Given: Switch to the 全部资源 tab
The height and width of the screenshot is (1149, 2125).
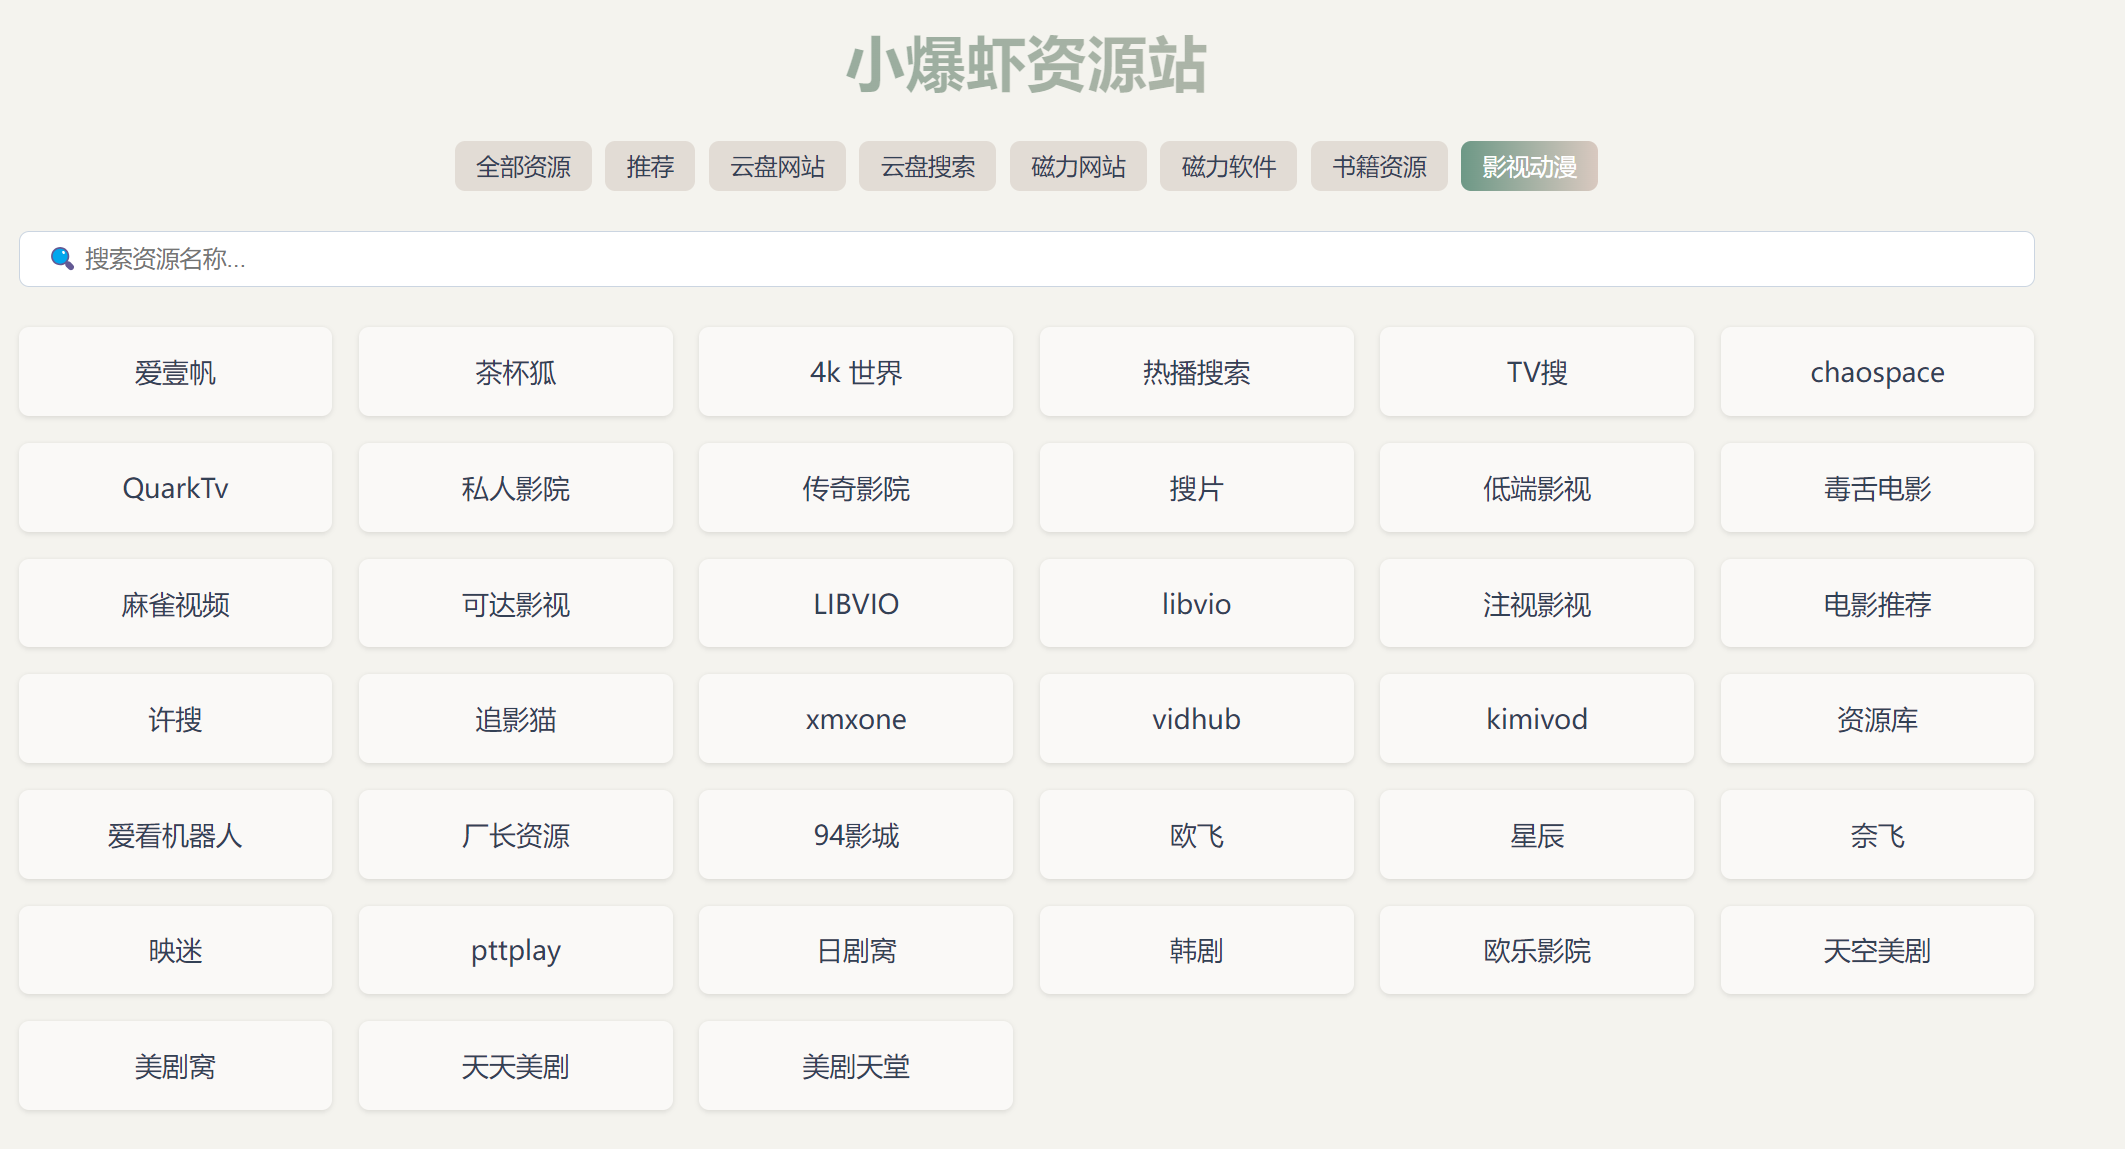Looking at the screenshot, I should [x=523, y=166].
